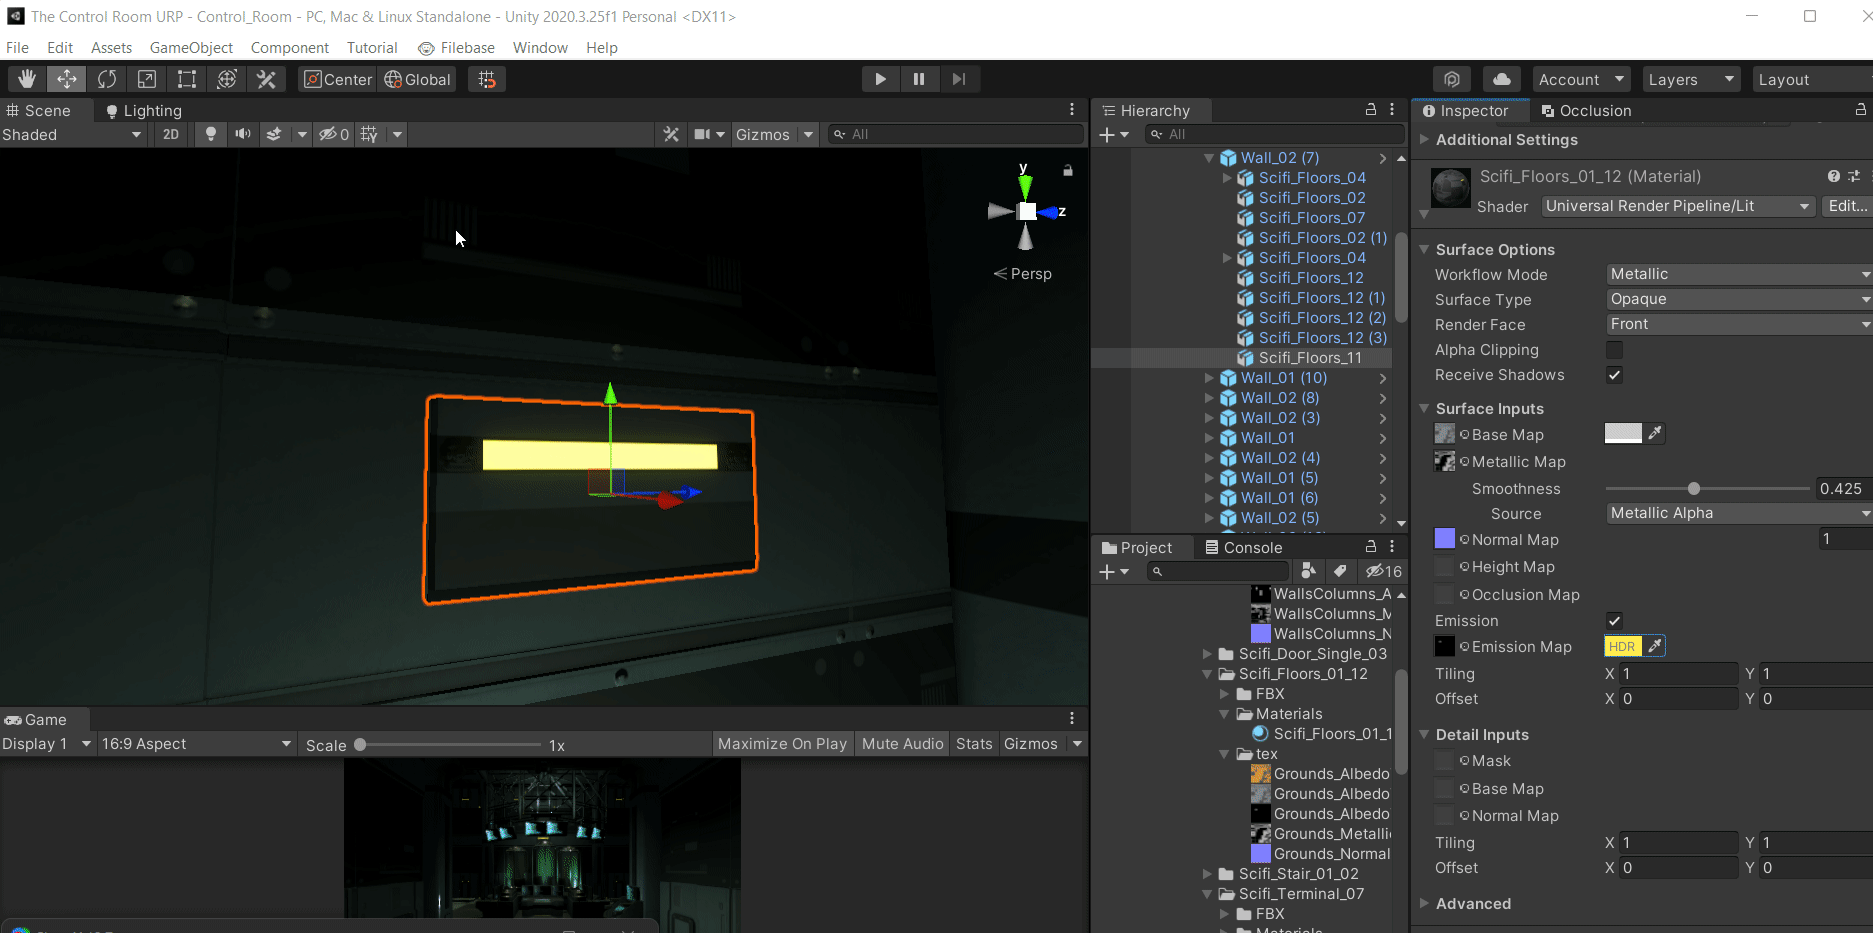This screenshot has height=933, width=1873.
Task: Open the GameObject menu
Action: point(190,47)
